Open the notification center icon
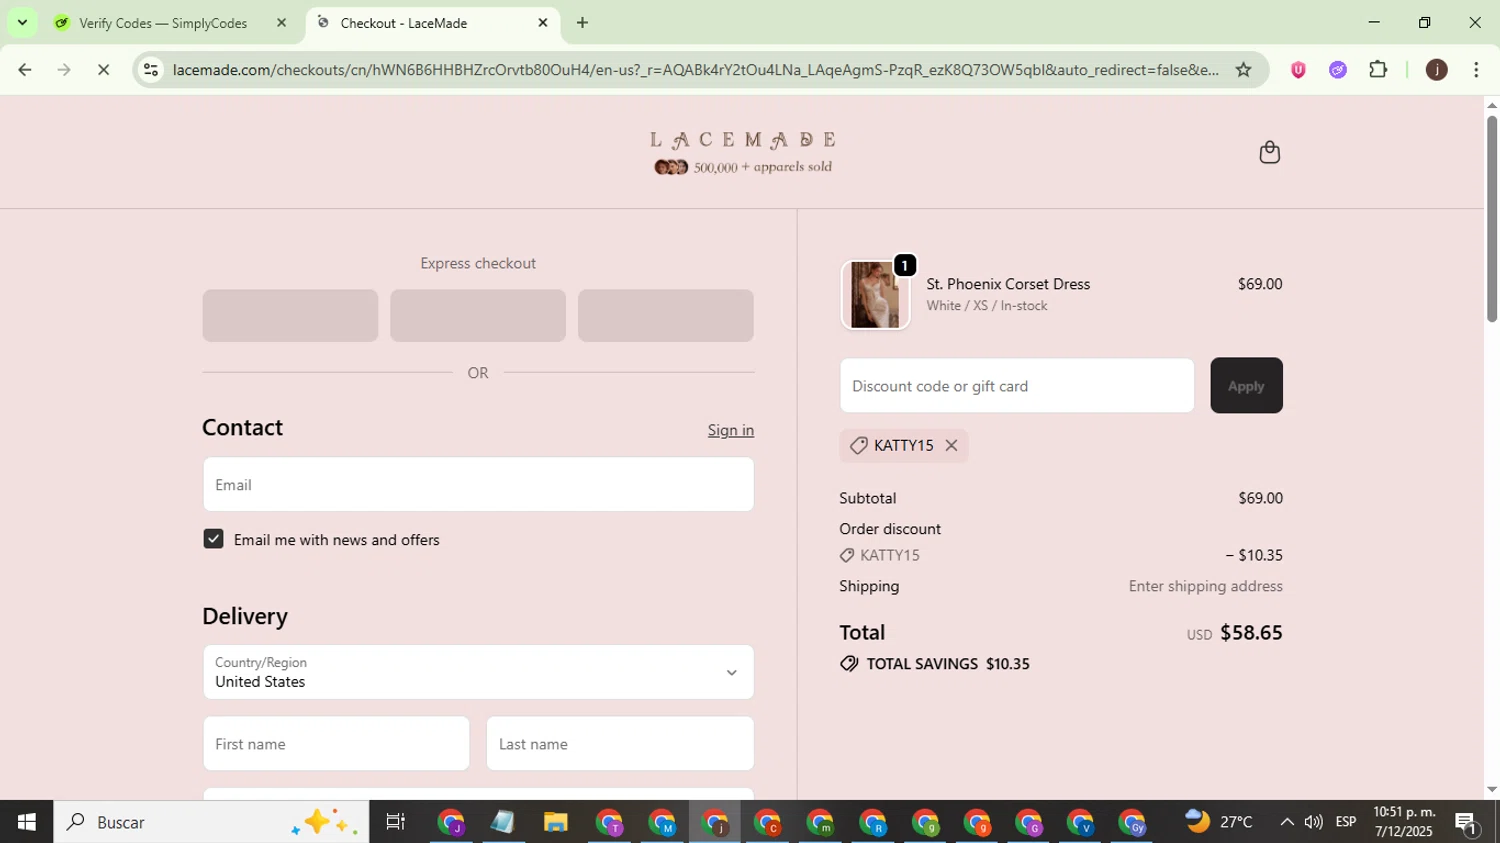Screen dimensions: 1500x843 click(x=1467, y=822)
